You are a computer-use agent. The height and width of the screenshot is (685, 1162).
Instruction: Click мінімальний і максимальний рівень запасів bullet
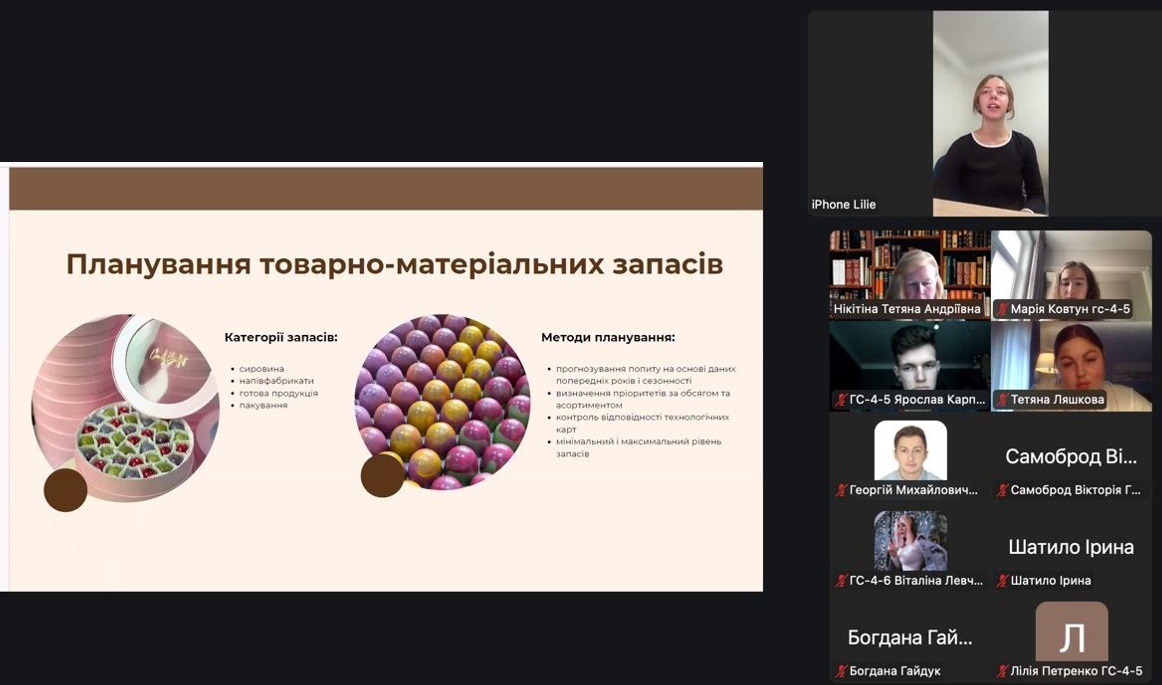coord(638,447)
